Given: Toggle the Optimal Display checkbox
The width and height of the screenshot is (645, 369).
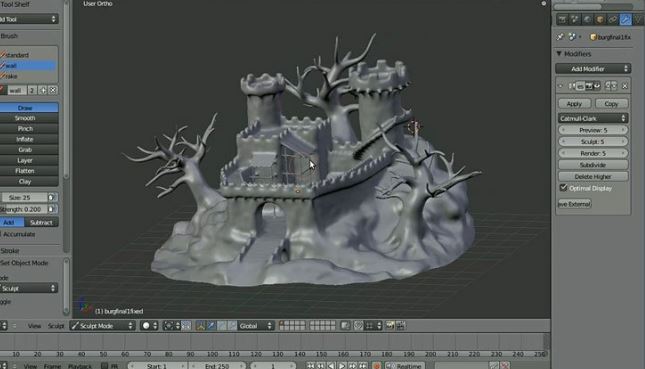Looking at the screenshot, I should 564,188.
